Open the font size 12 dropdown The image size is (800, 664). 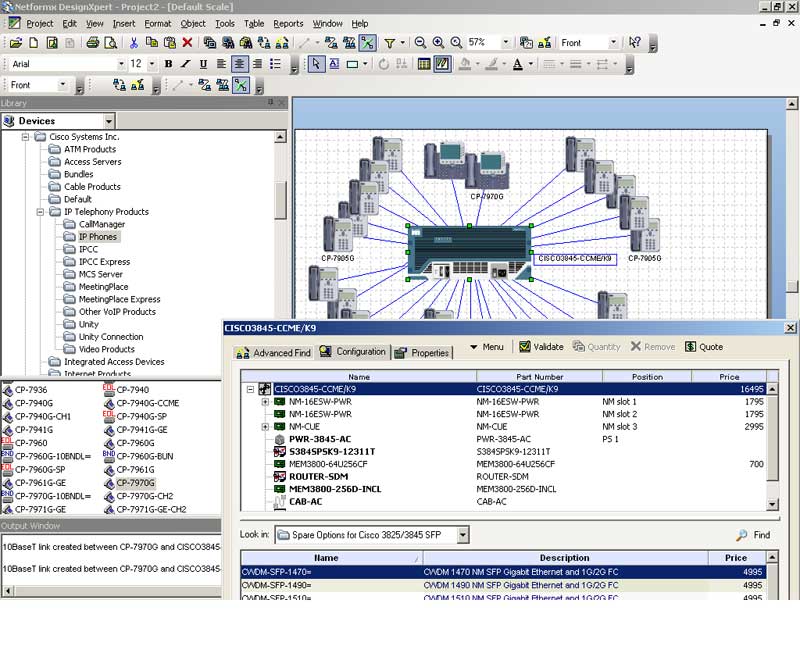[x=152, y=64]
